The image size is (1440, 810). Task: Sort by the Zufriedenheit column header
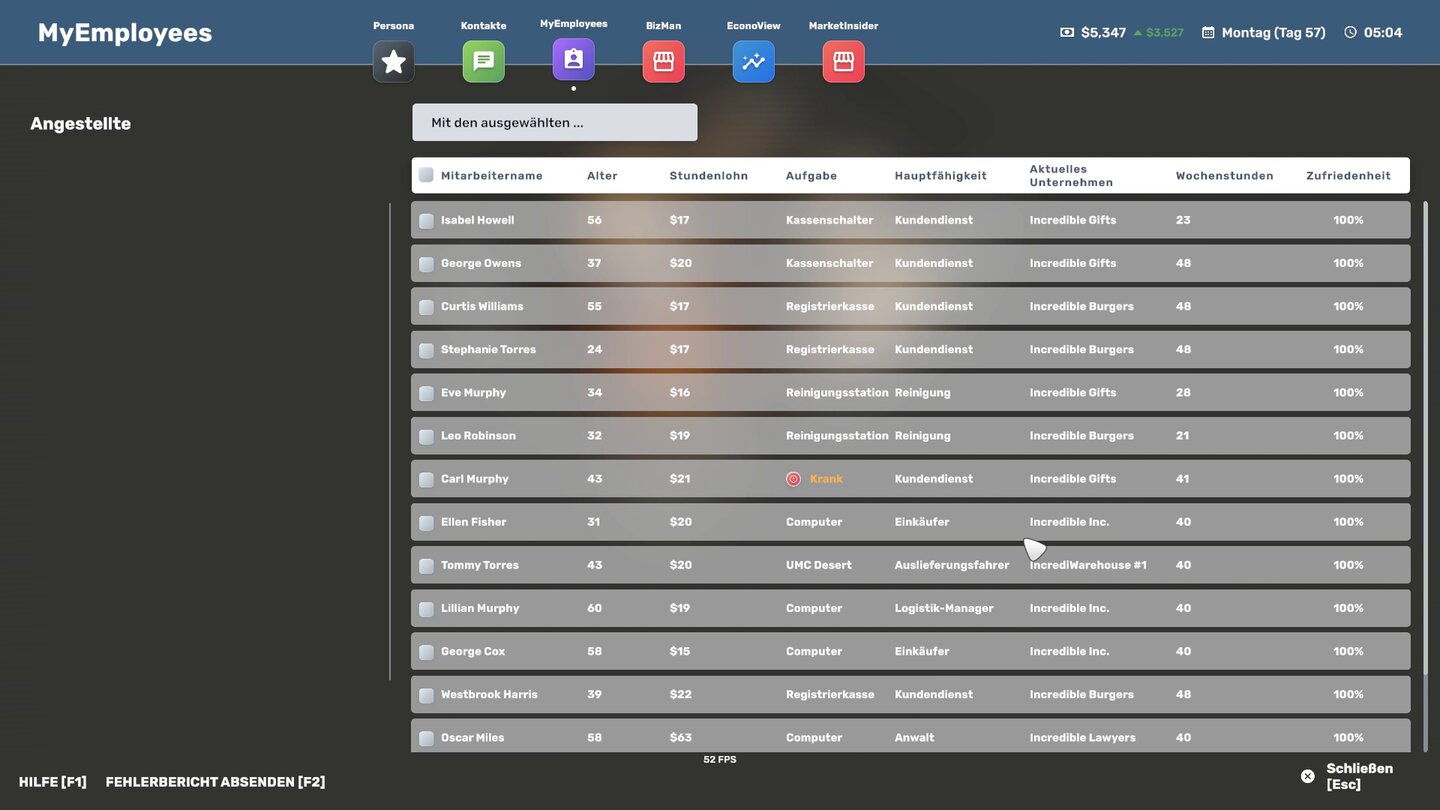click(1347, 176)
